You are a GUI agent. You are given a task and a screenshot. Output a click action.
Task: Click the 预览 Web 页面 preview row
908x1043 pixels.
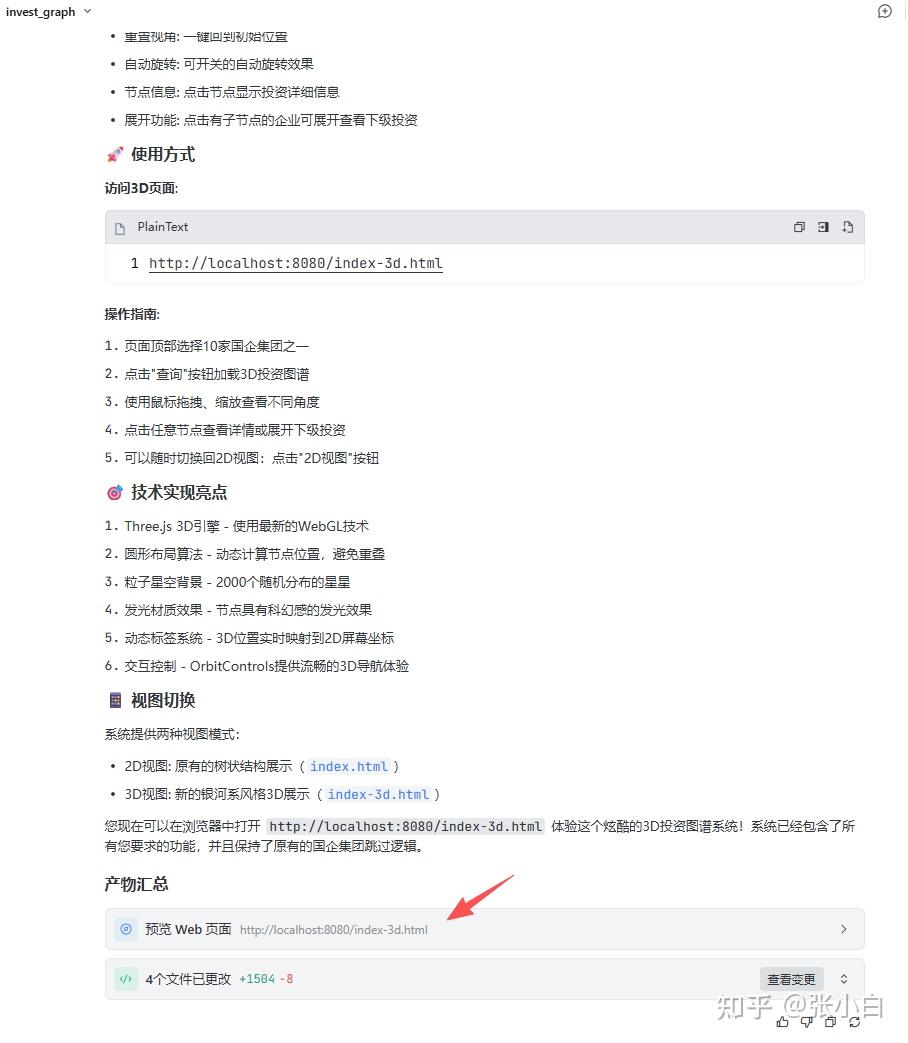[x=484, y=929]
